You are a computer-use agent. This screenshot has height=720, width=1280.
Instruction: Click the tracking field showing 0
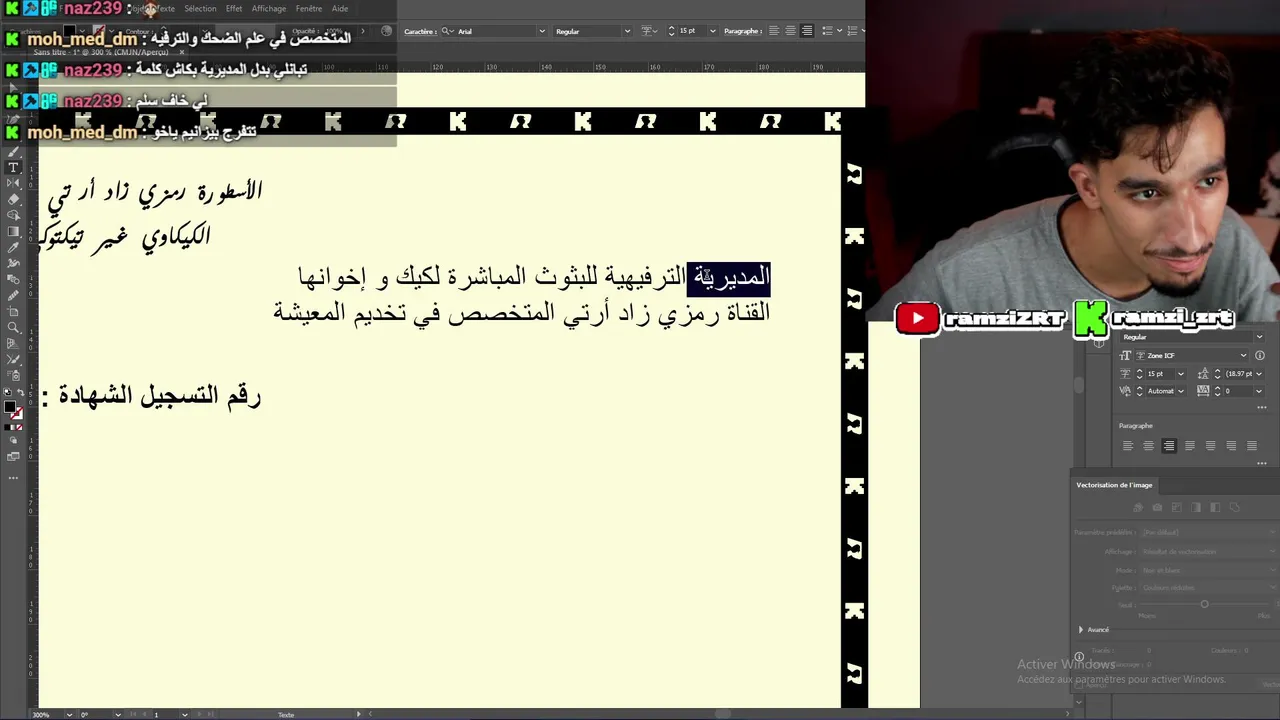point(1238,391)
